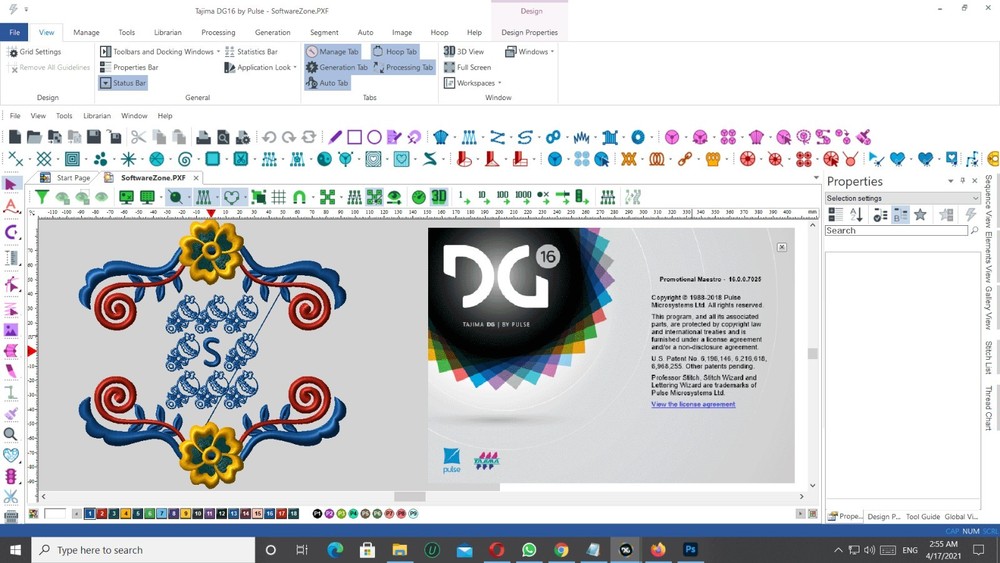Viewport: 1000px width, 563px height.
Task: Switch to the Tool Guide panel tab
Action: click(x=922, y=516)
